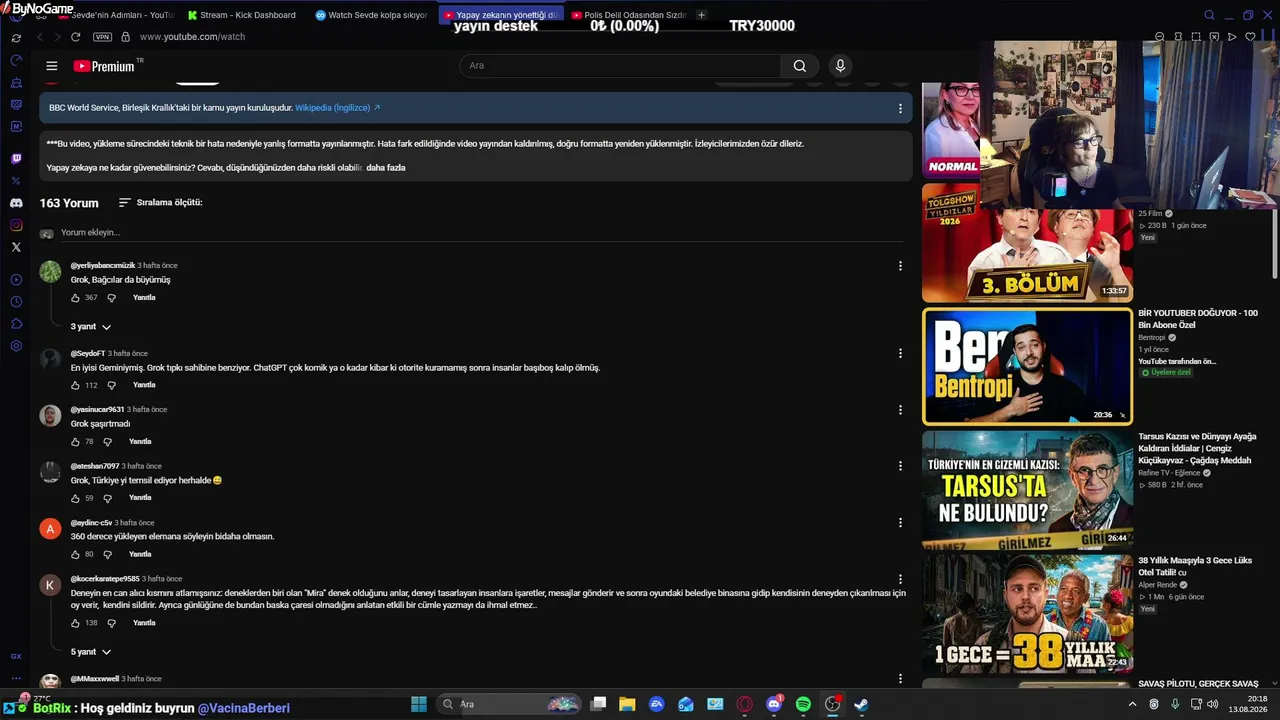Open the 'TARSUS'TA NE BULUNDU?' thumbnail
This screenshot has width=1280, height=720.
coord(1027,490)
